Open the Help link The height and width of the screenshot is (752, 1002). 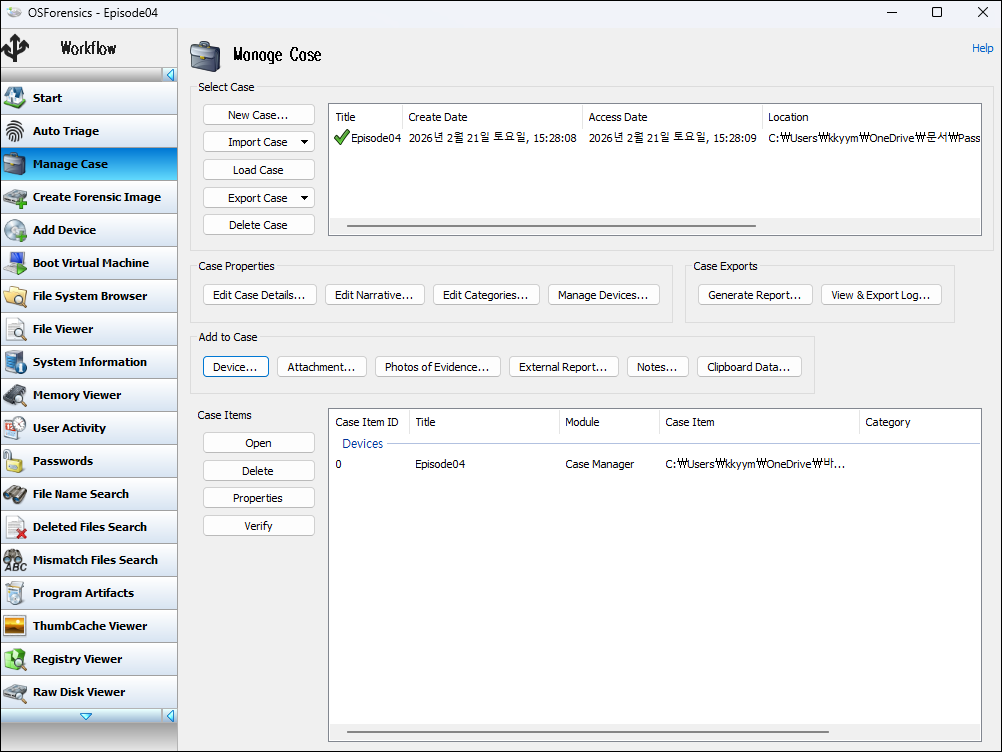pos(982,48)
